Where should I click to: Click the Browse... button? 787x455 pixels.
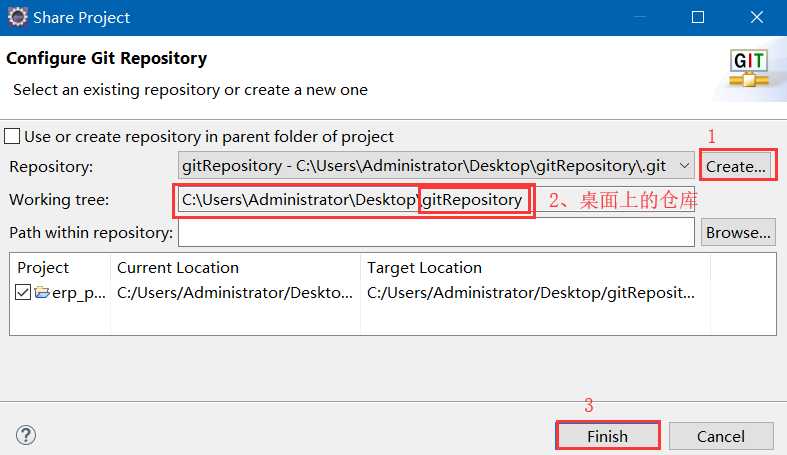[738, 232]
